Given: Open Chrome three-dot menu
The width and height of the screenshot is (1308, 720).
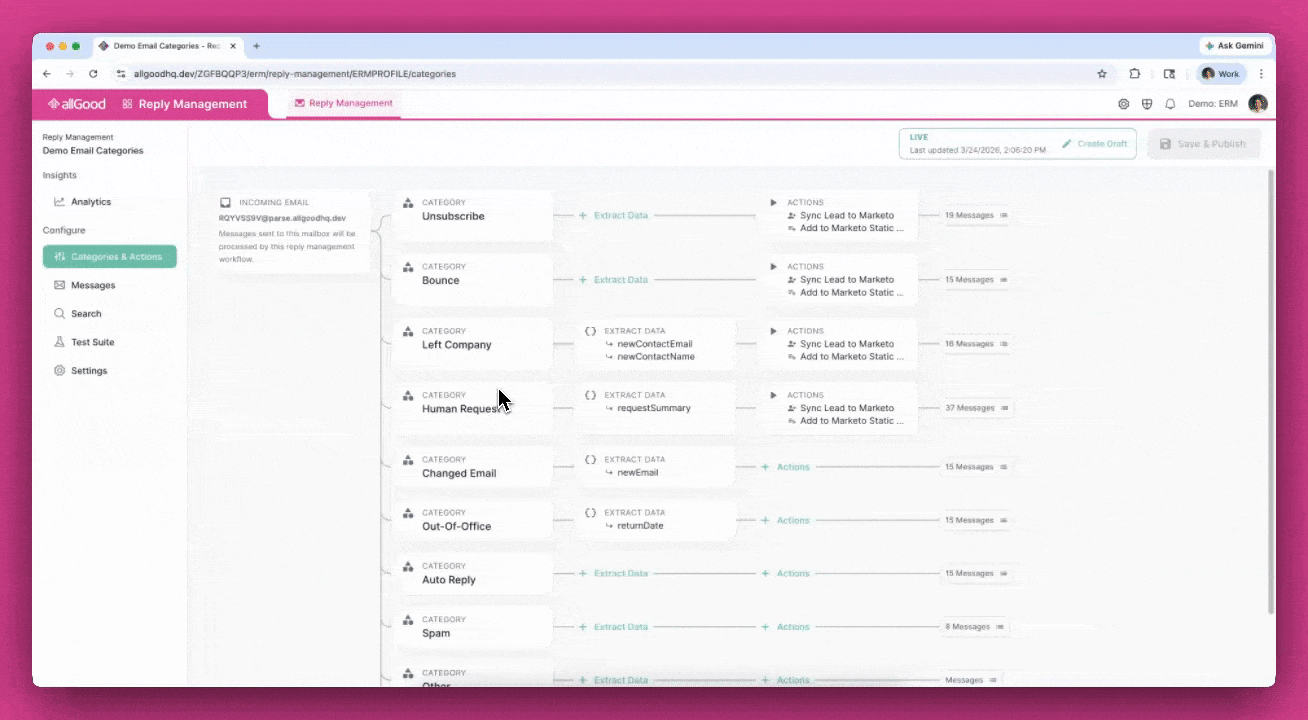Looking at the screenshot, I should click(1261, 74).
